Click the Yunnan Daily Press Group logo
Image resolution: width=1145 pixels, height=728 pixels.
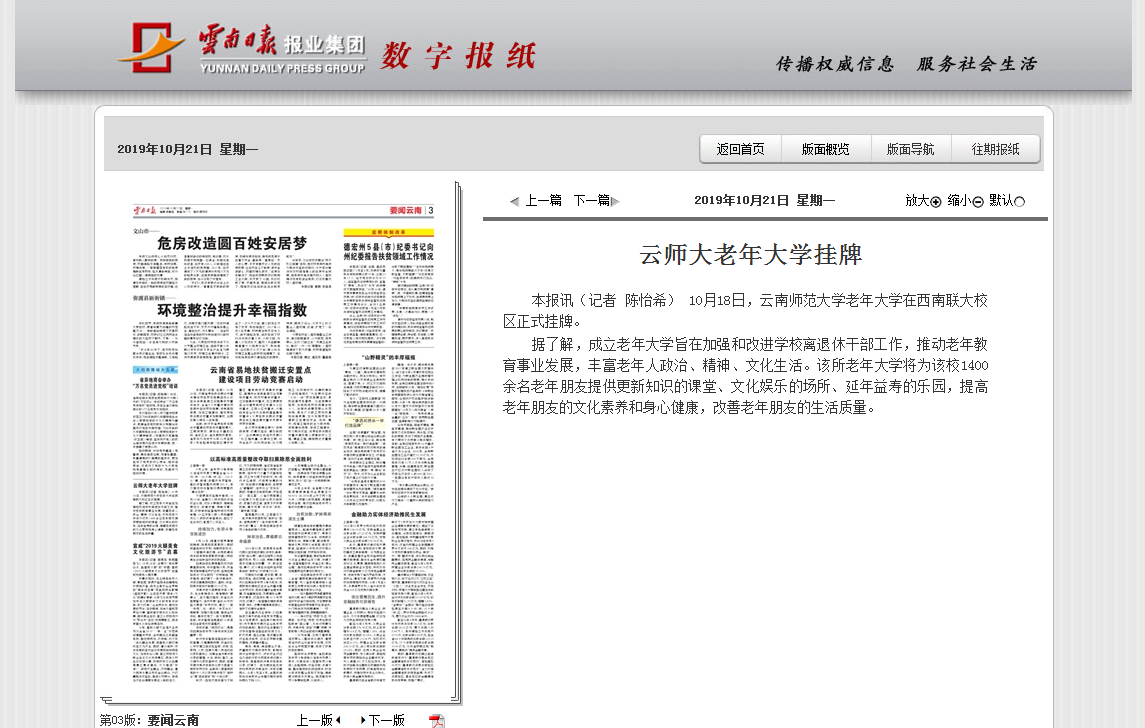(x=241, y=49)
